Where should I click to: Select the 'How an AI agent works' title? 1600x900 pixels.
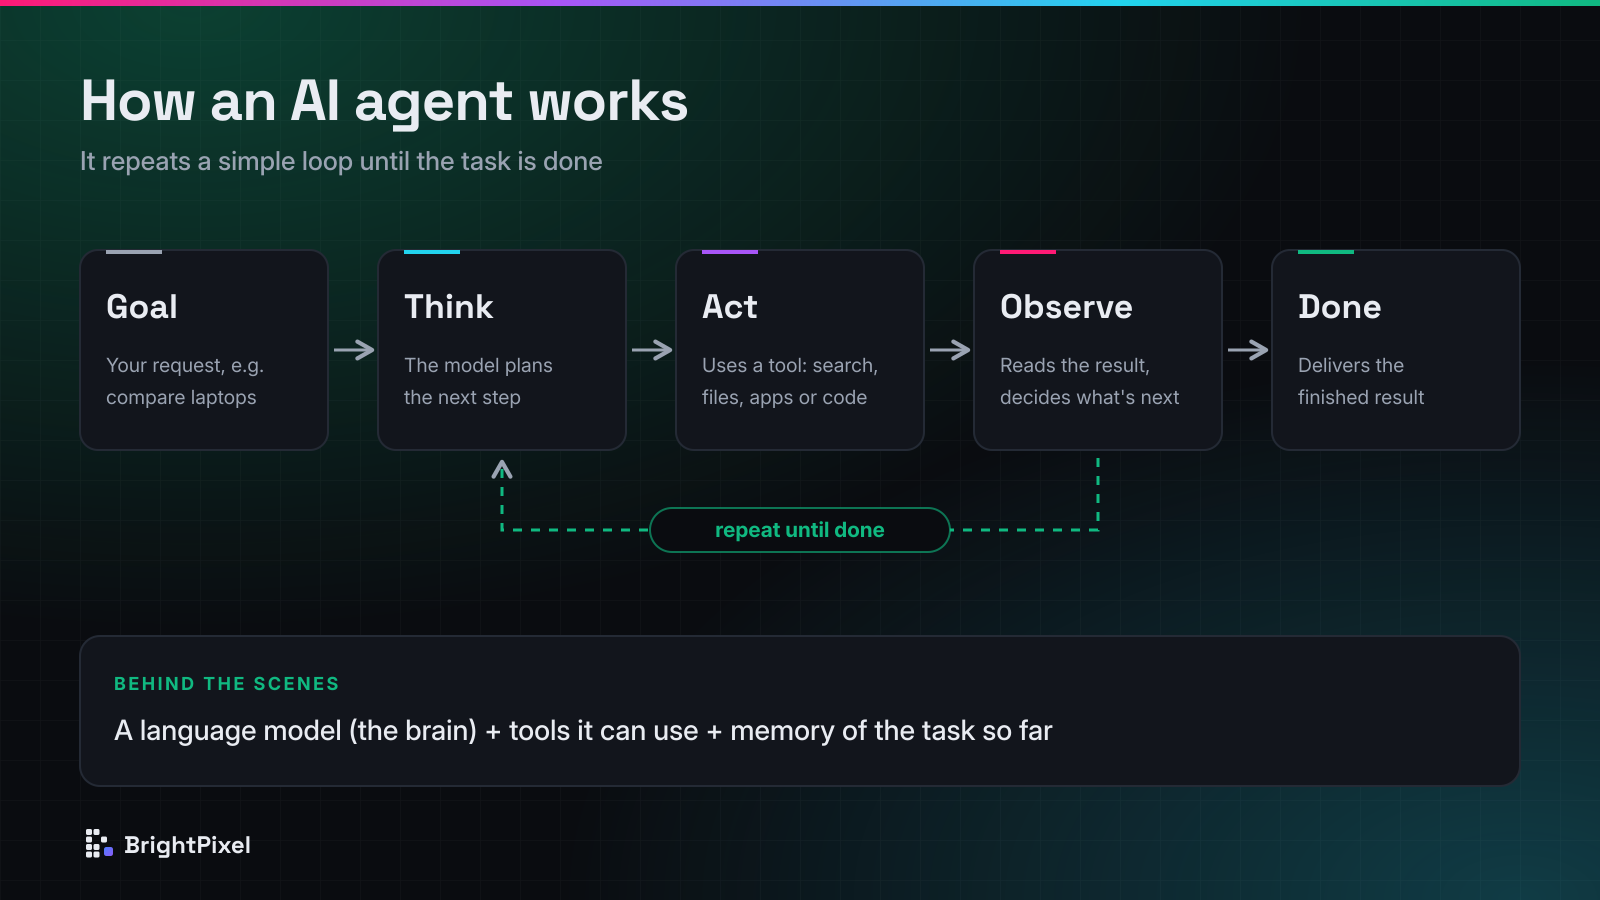click(x=384, y=101)
